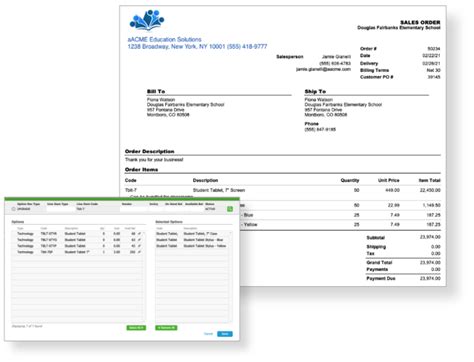The height and width of the screenshot is (362, 474).
Task: Click the 1238 Broadway New York address line
Action: tap(197, 47)
